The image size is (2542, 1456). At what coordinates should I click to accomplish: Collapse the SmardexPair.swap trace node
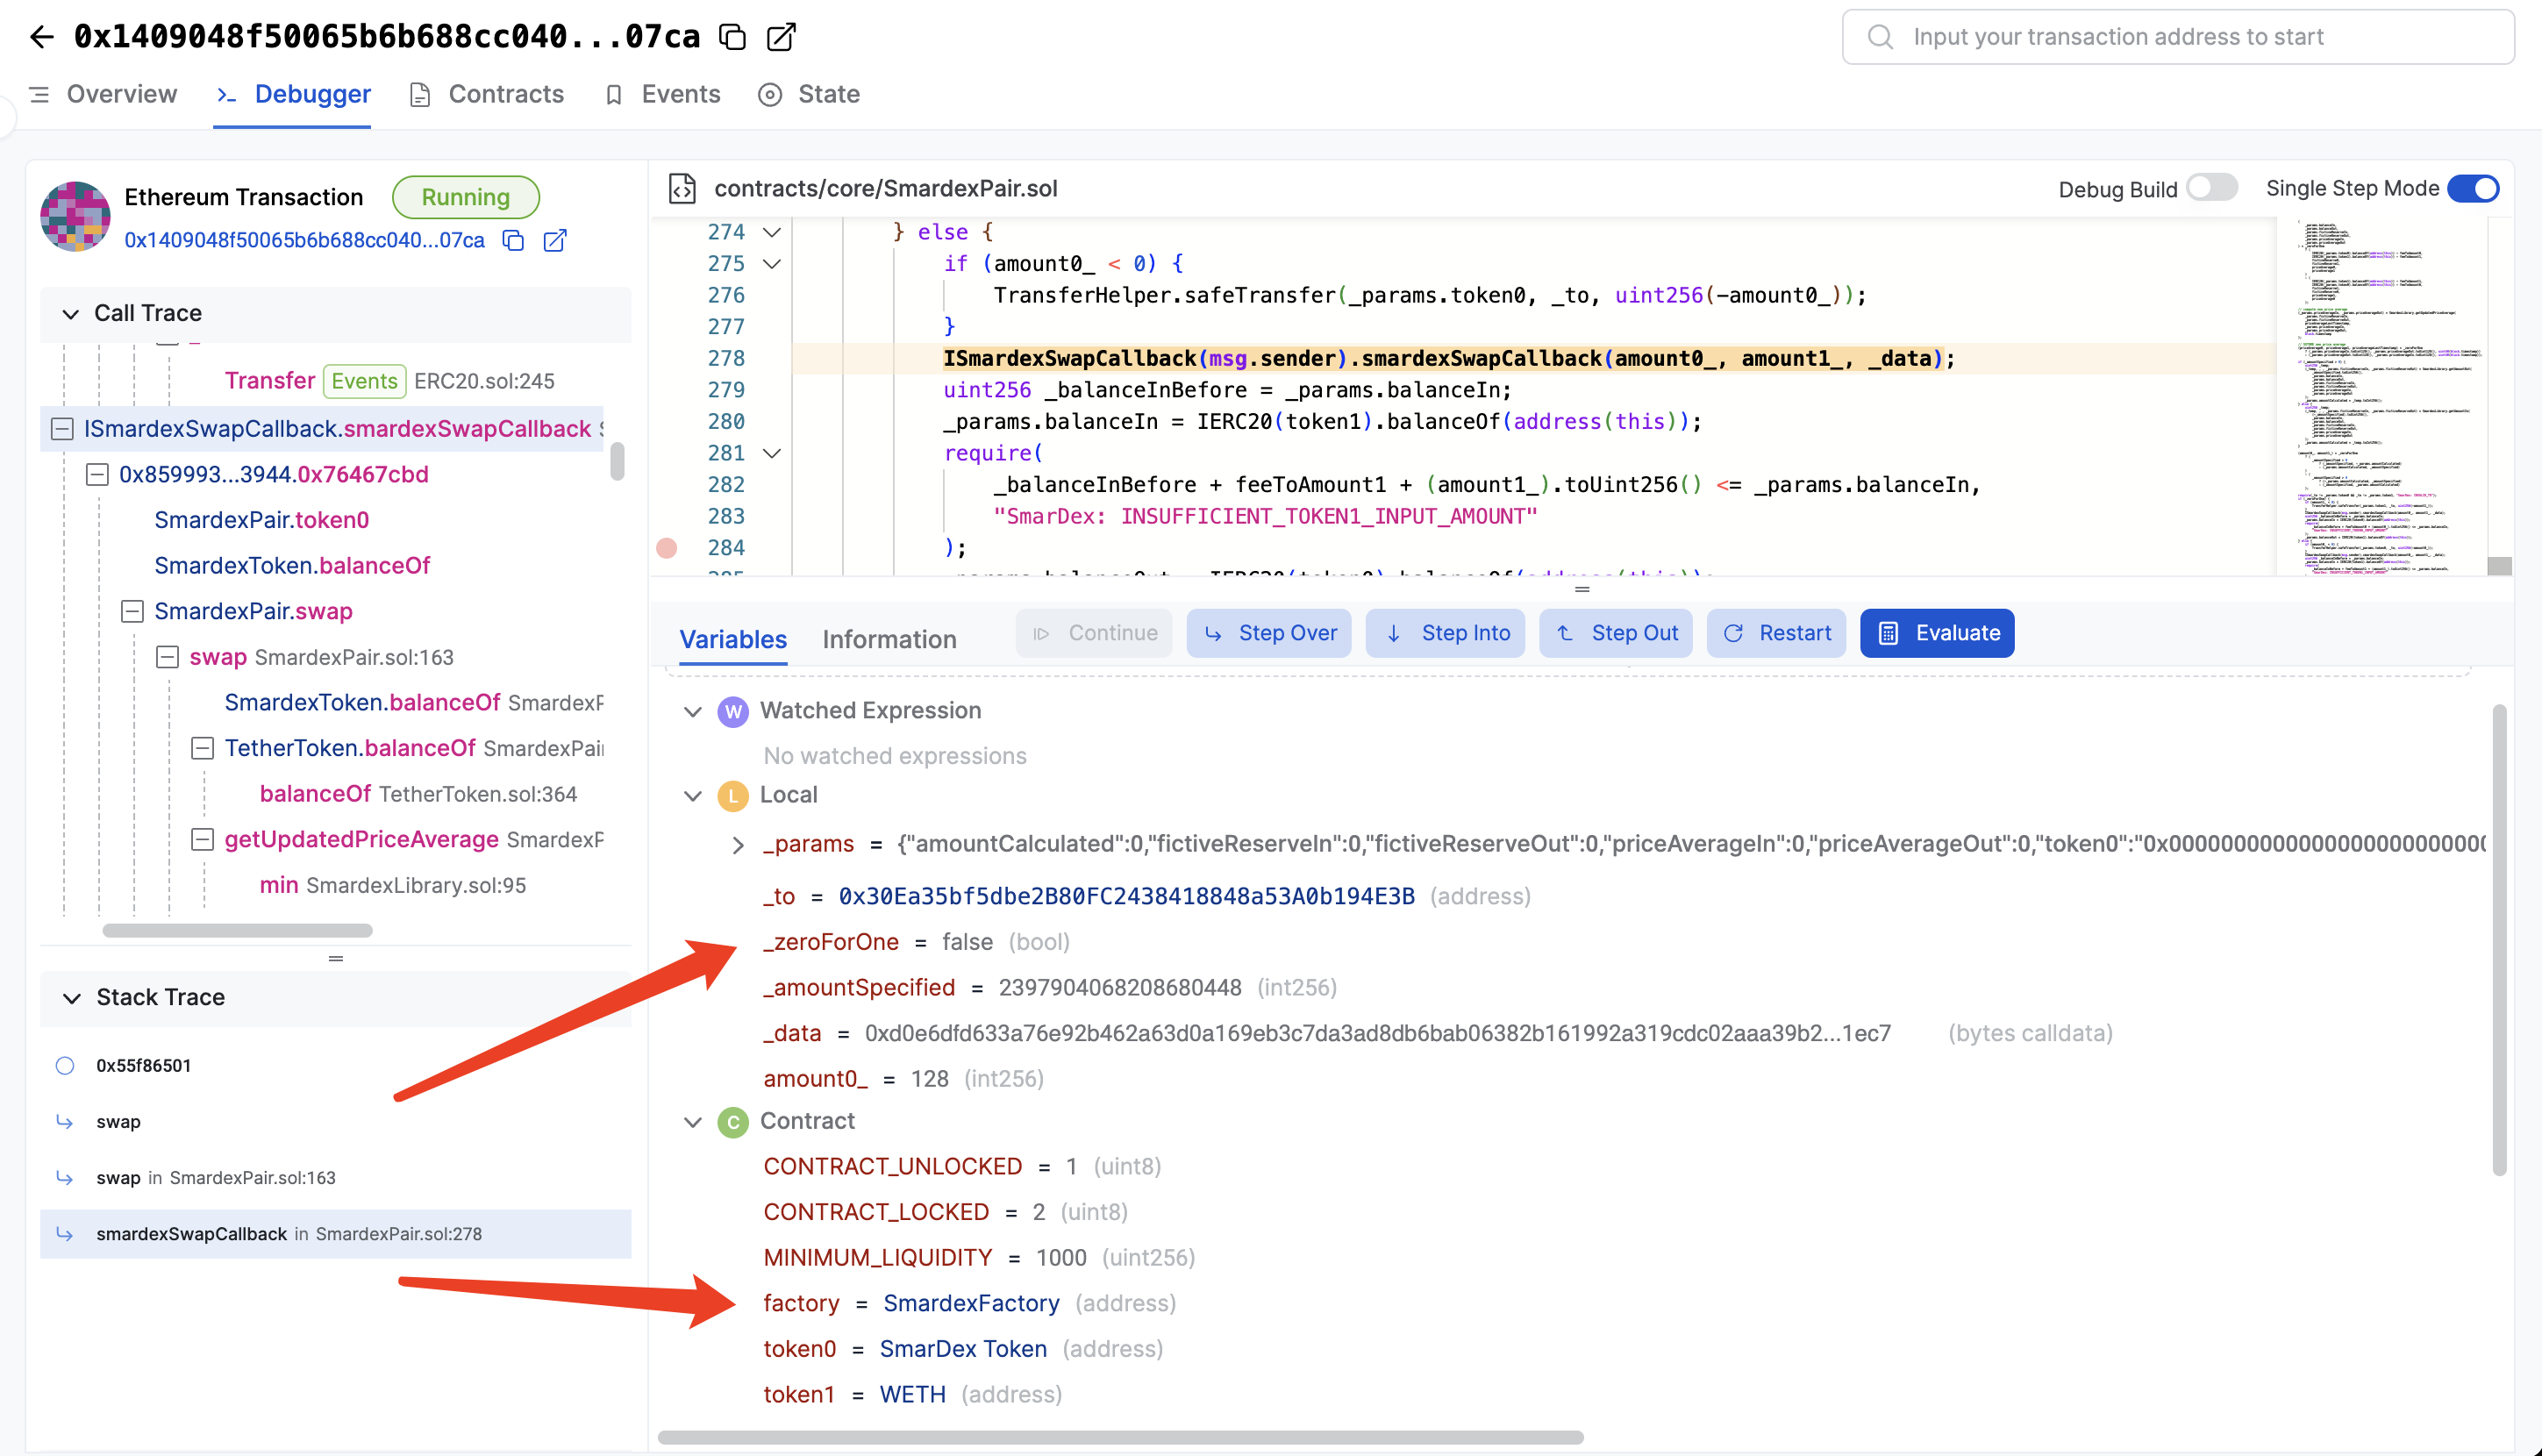132,611
